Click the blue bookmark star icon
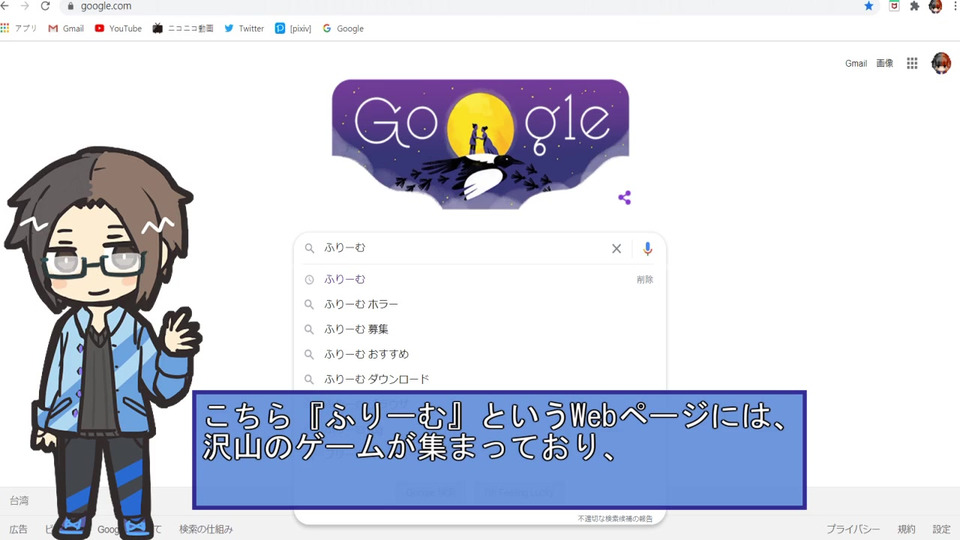This screenshot has width=960, height=540. tap(868, 6)
